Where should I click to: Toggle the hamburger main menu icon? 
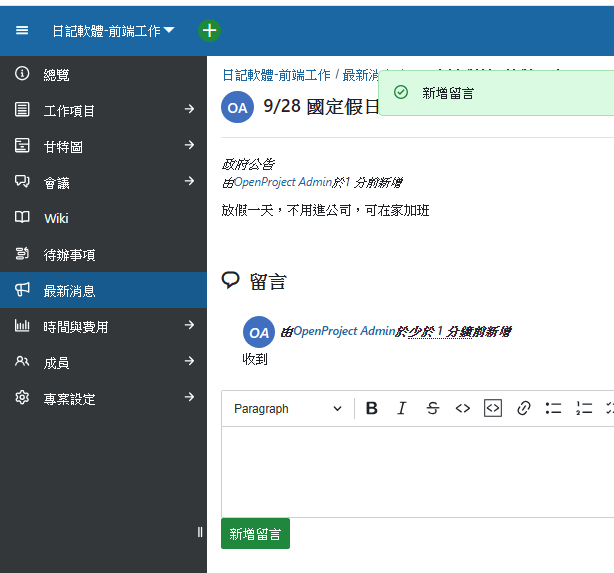[22, 30]
